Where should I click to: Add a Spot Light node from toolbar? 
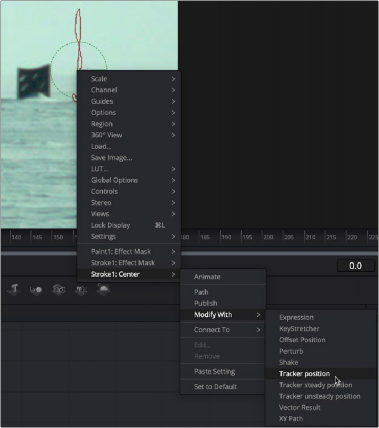point(81,290)
